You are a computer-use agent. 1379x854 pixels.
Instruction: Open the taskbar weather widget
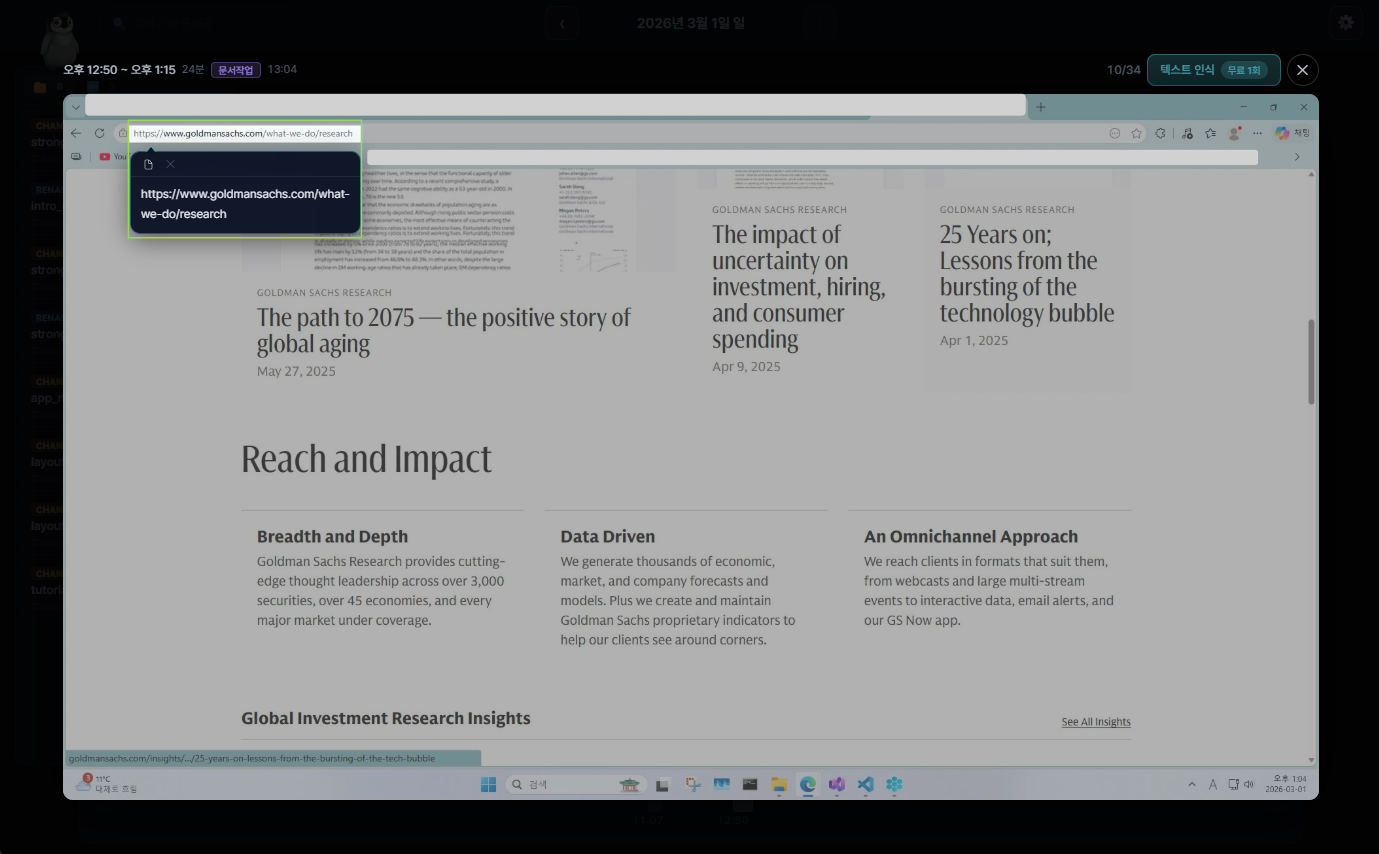point(106,784)
